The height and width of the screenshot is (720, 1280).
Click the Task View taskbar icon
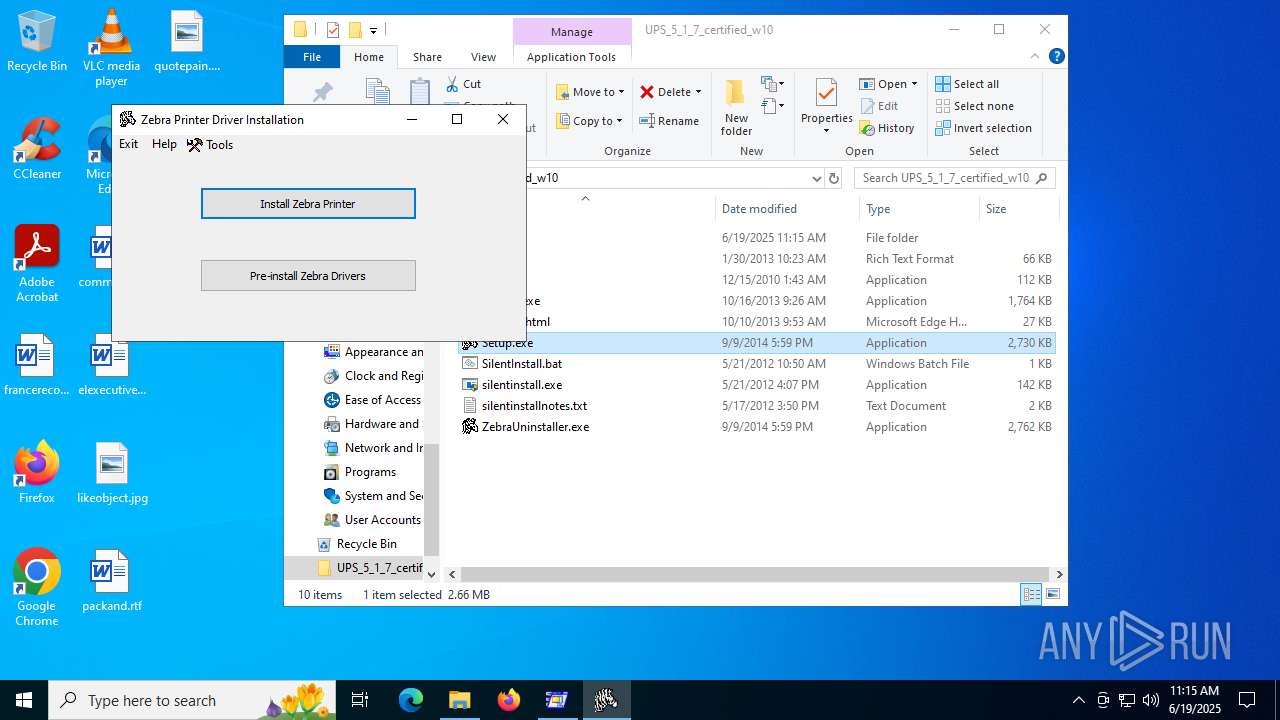360,700
